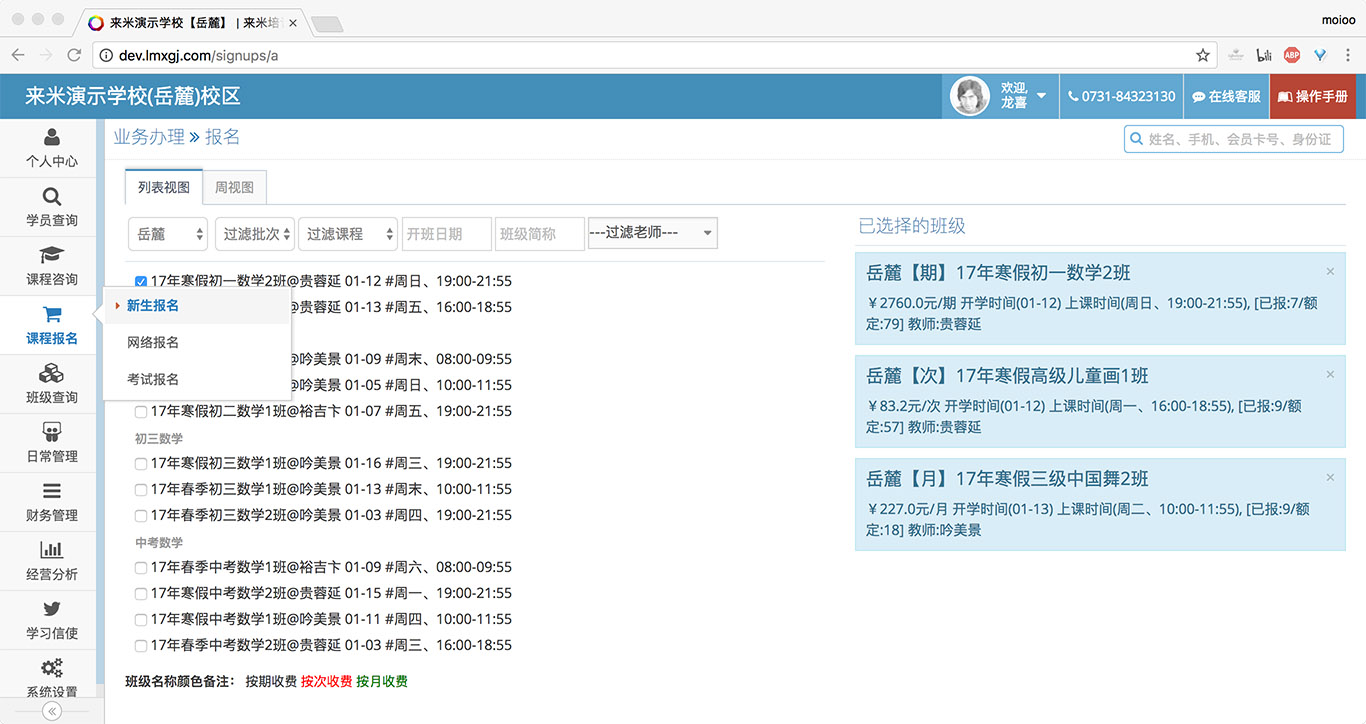This screenshot has height=724, width=1366.
Task: Switch to the 周视图 tab
Action: point(234,187)
